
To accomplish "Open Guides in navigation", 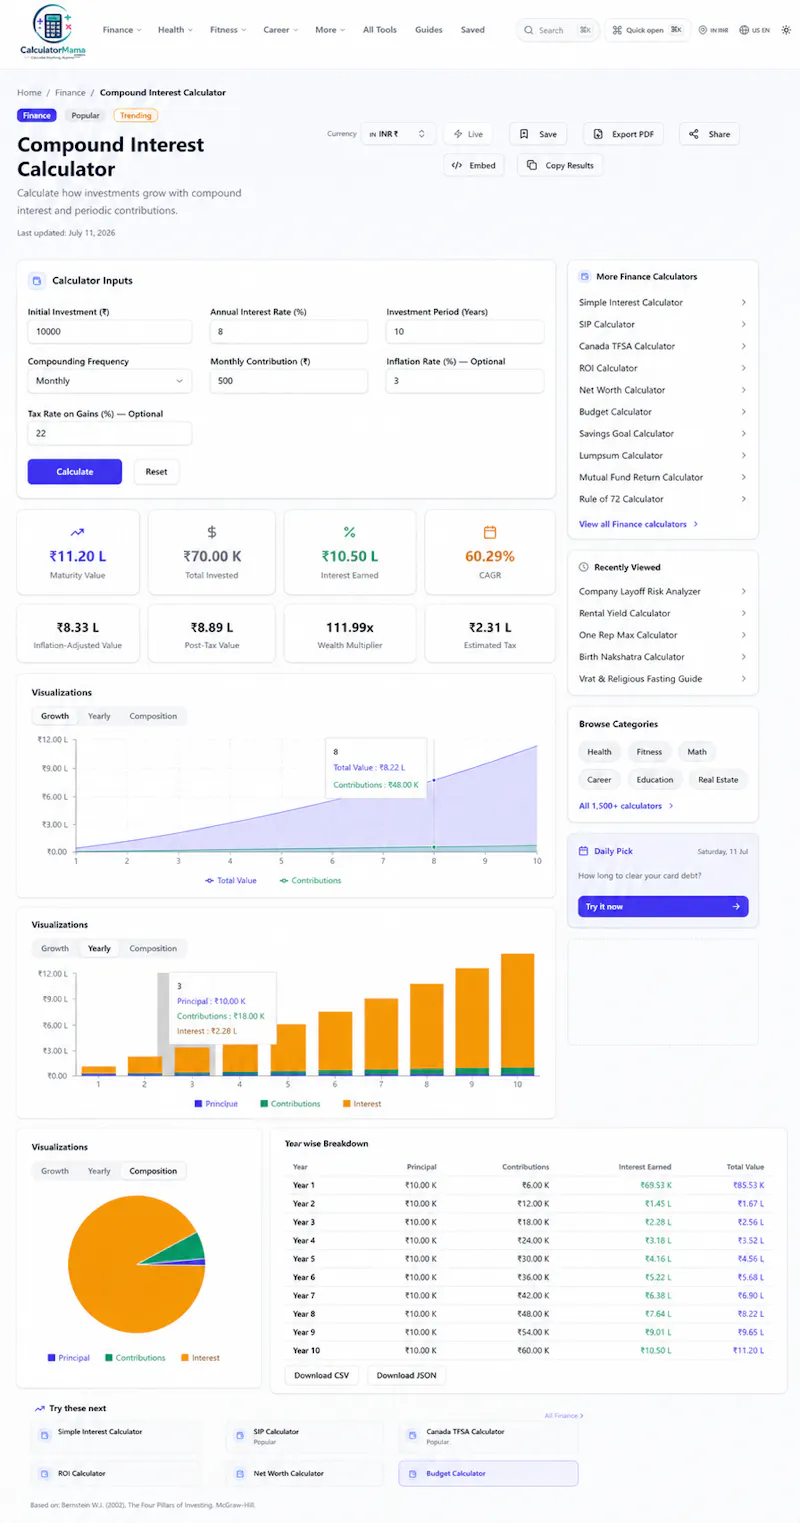I will point(429,30).
